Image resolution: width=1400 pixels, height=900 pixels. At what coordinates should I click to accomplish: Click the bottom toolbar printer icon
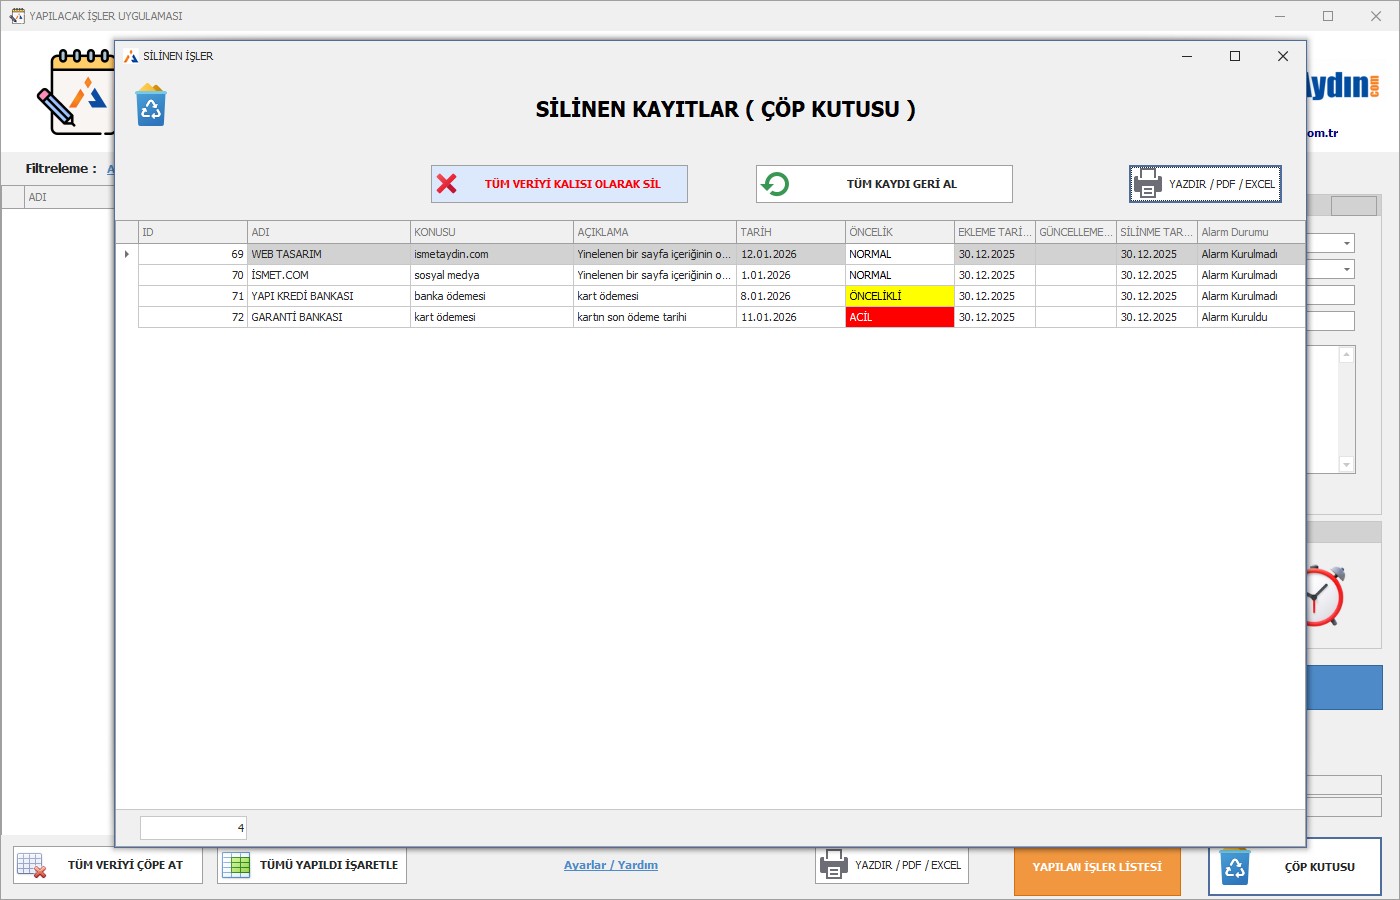pos(833,865)
